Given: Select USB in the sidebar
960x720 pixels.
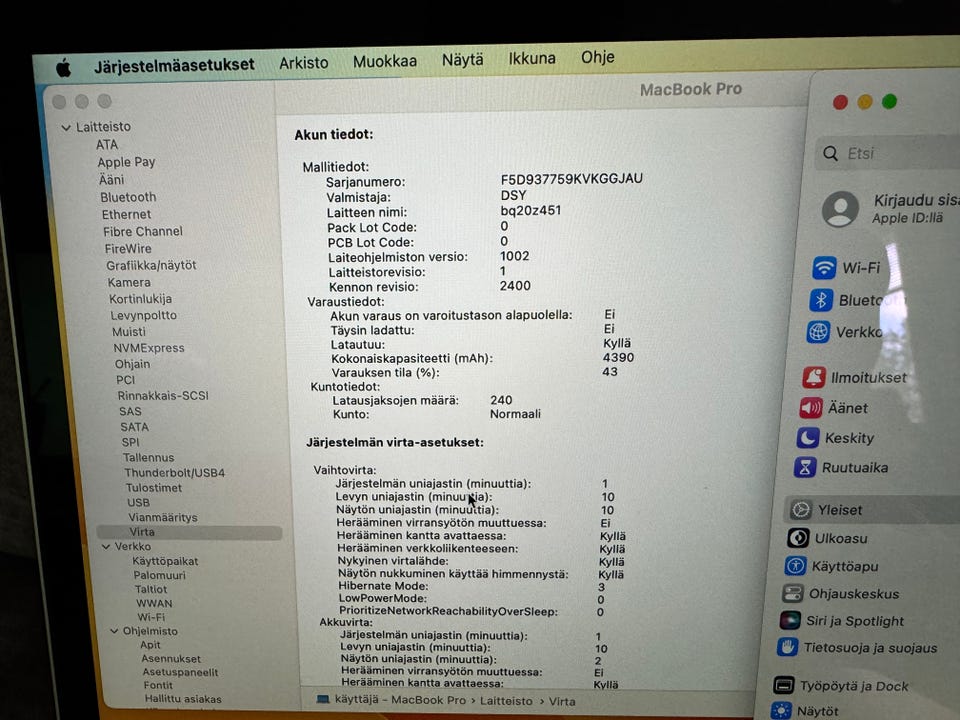Looking at the screenshot, I should 138,503.
